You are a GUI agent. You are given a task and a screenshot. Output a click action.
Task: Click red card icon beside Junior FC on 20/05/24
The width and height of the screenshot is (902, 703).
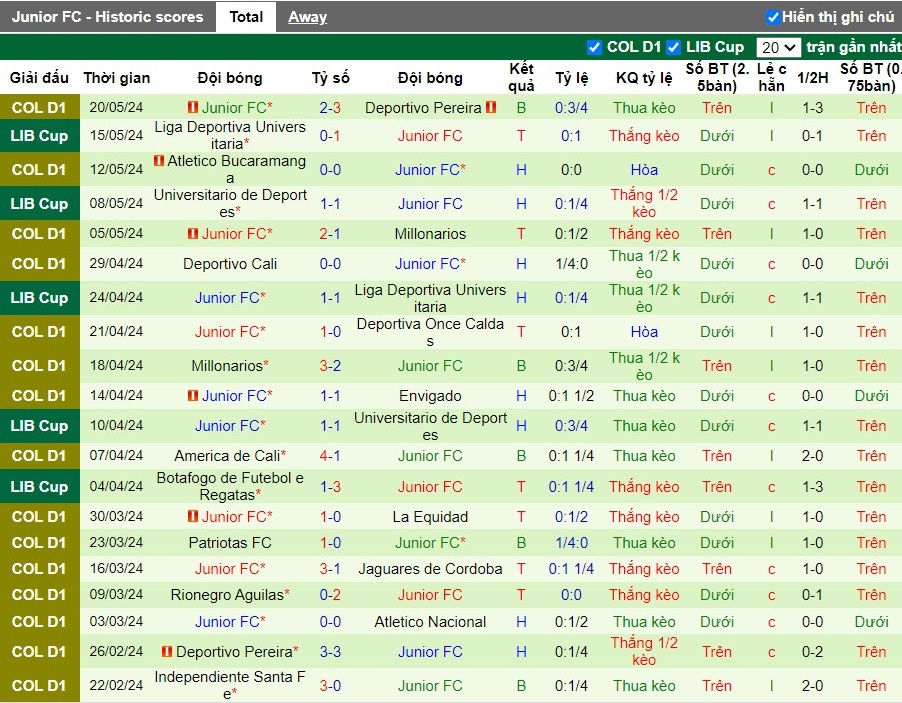point(193,107)
